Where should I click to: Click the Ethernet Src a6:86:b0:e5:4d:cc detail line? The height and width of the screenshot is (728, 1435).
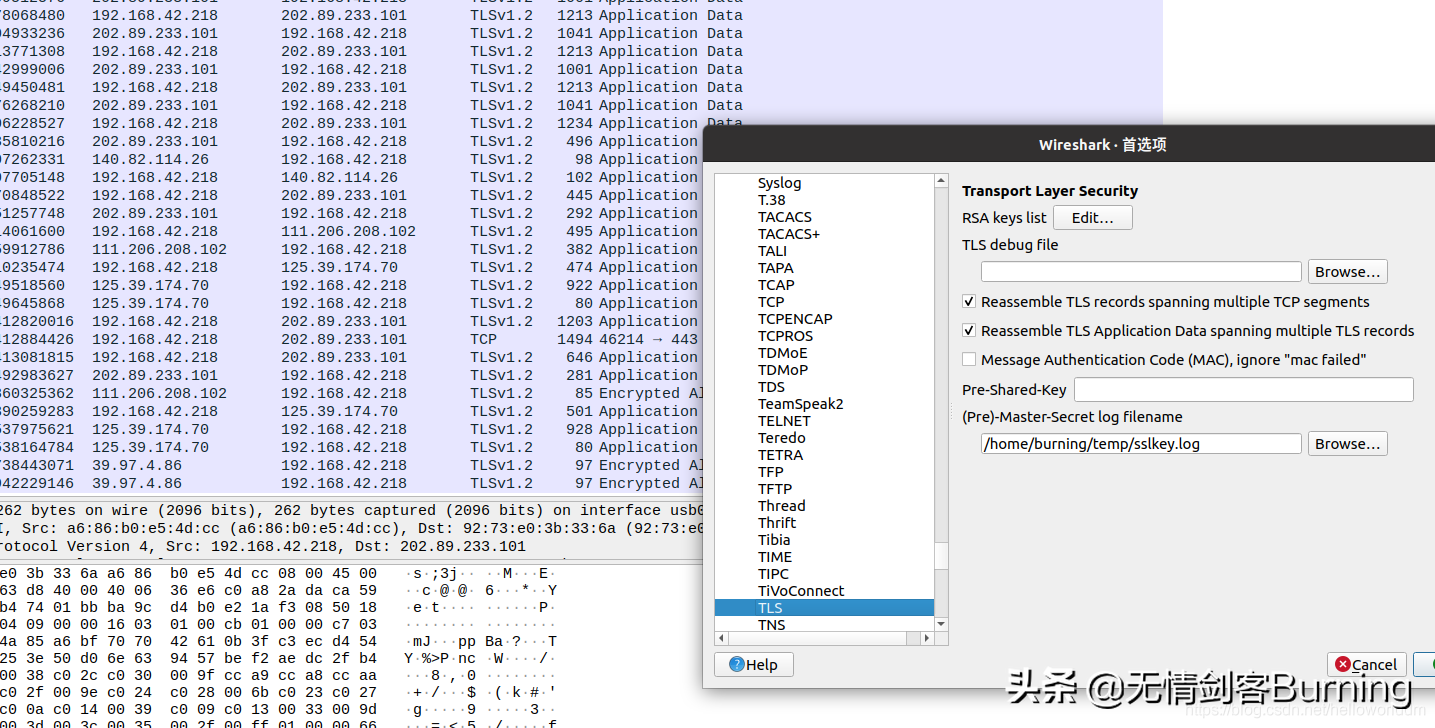click(x=351, y=528)
